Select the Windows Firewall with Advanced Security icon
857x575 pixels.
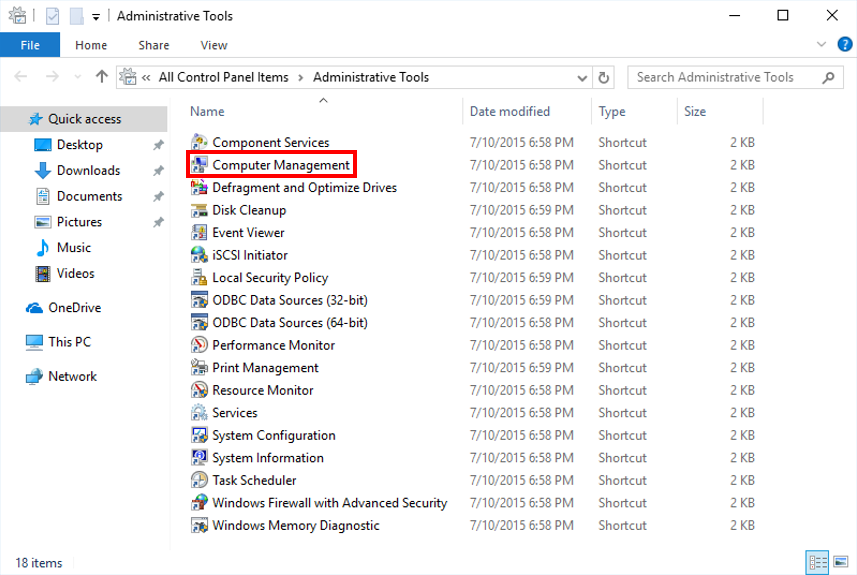coord(199,503)
